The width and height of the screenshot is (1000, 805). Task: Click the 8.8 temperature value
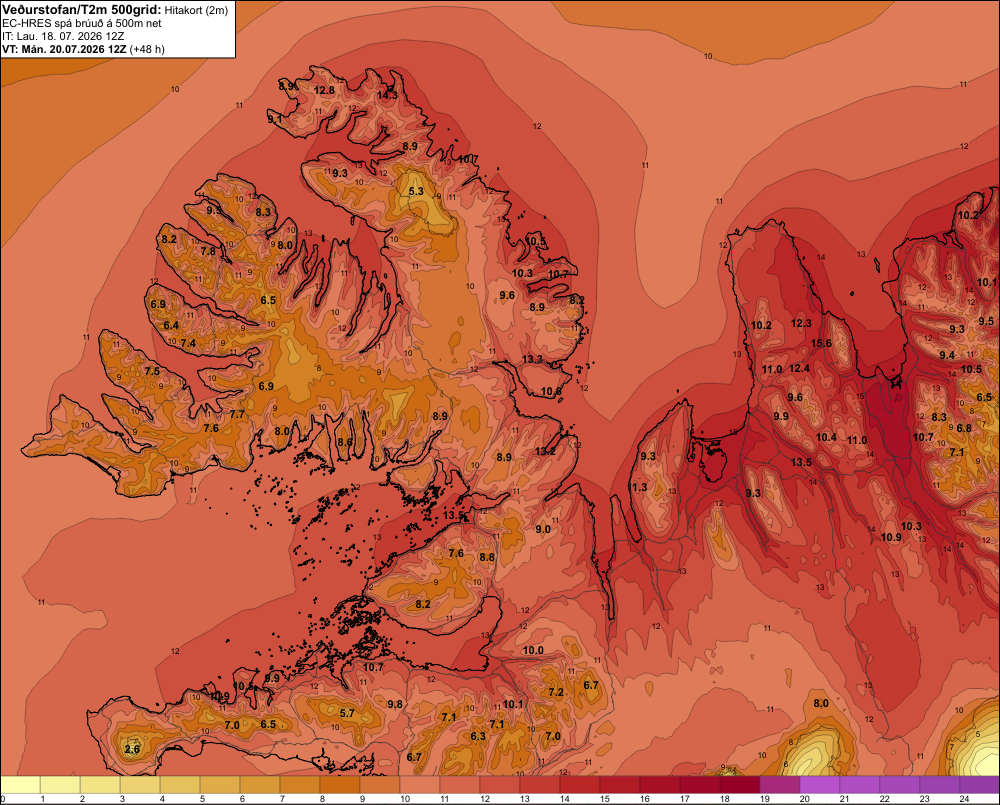tap(487, 557)
